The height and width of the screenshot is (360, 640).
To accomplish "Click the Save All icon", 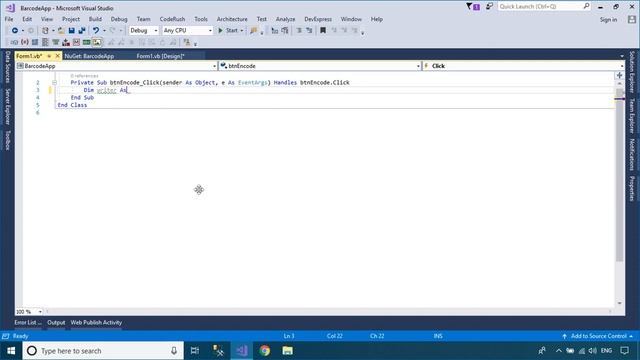I will [82, 31].
